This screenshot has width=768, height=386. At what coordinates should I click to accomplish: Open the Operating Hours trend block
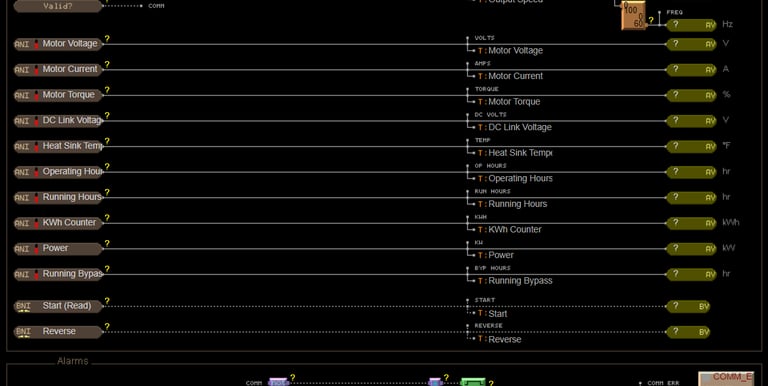click(x=515, y=178)
